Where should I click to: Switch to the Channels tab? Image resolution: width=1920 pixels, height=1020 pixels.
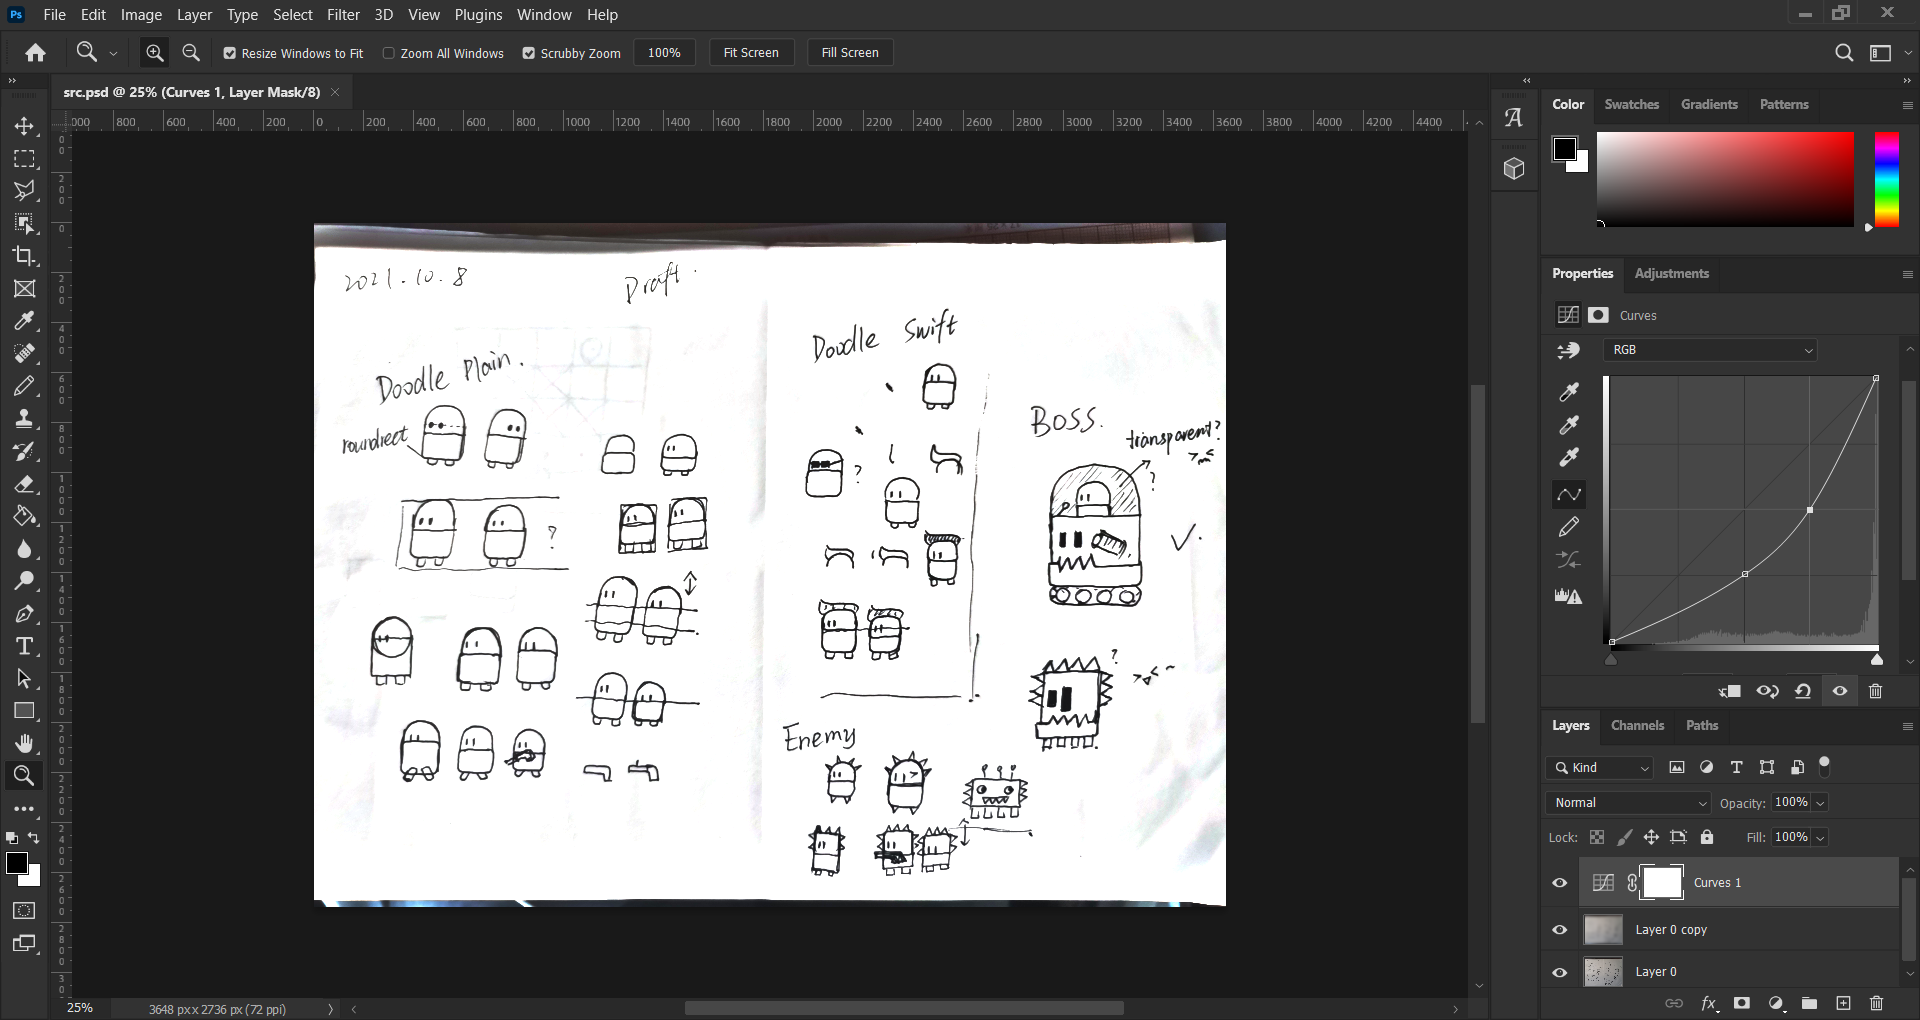click(x=1637, y=726)
